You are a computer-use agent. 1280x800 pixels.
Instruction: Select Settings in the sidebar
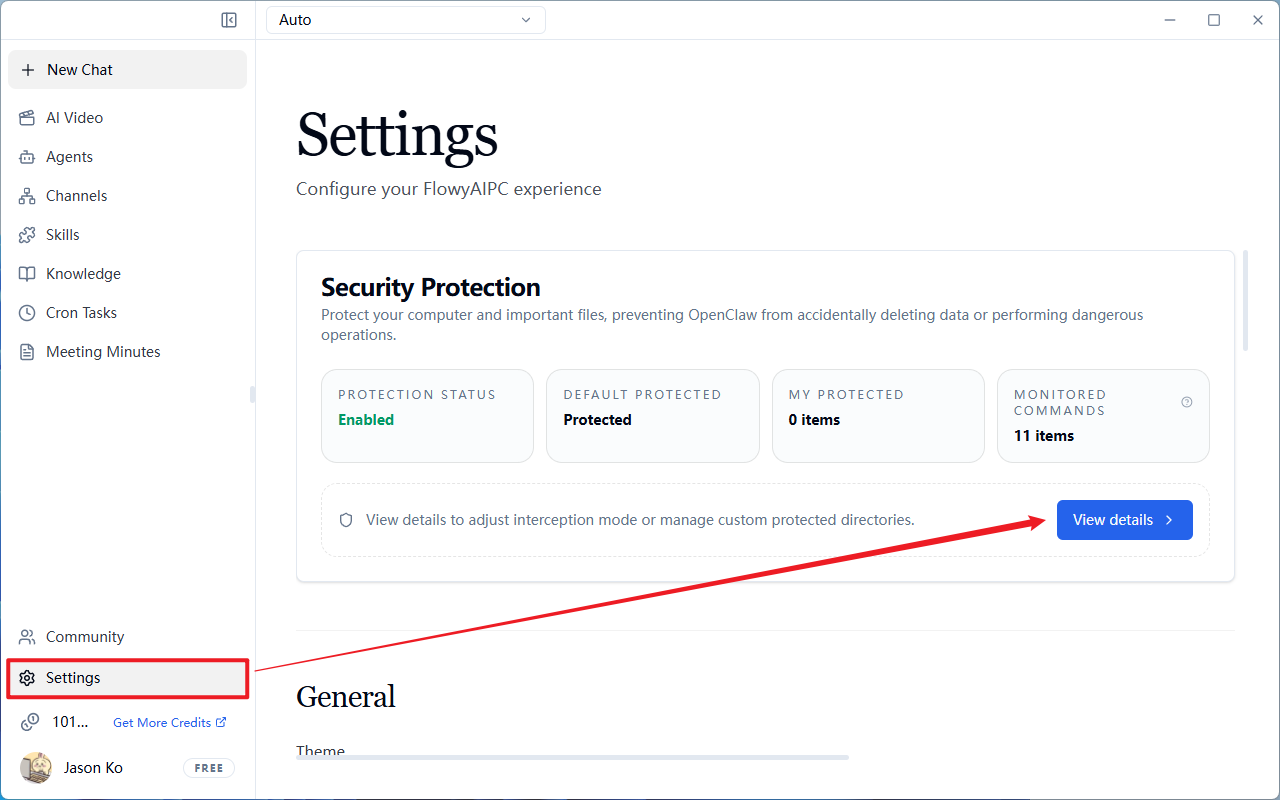(x=127, y=678)
